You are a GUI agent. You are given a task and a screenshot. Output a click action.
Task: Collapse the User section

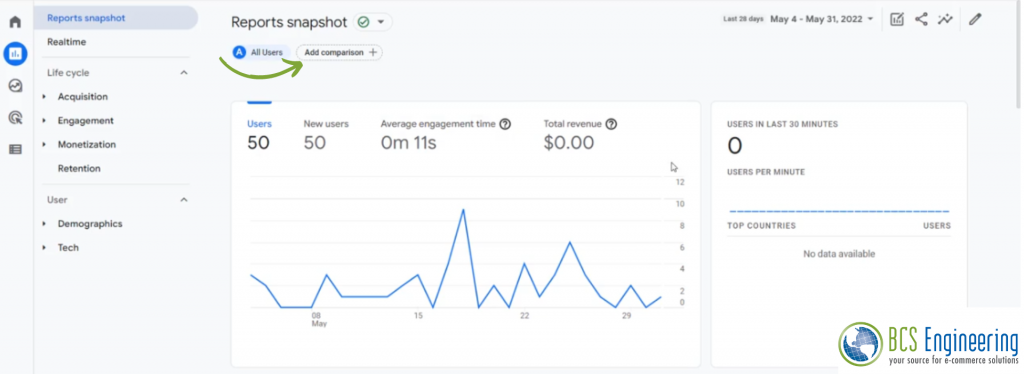click(184, 200)
